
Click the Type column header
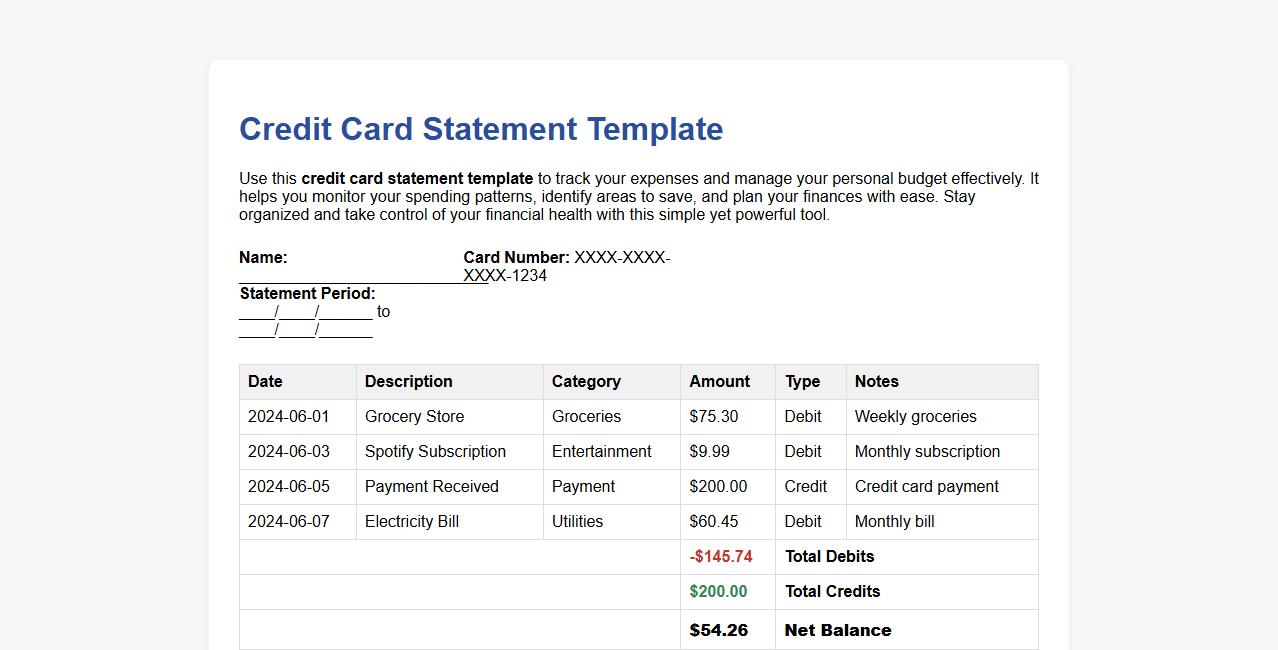802,381
